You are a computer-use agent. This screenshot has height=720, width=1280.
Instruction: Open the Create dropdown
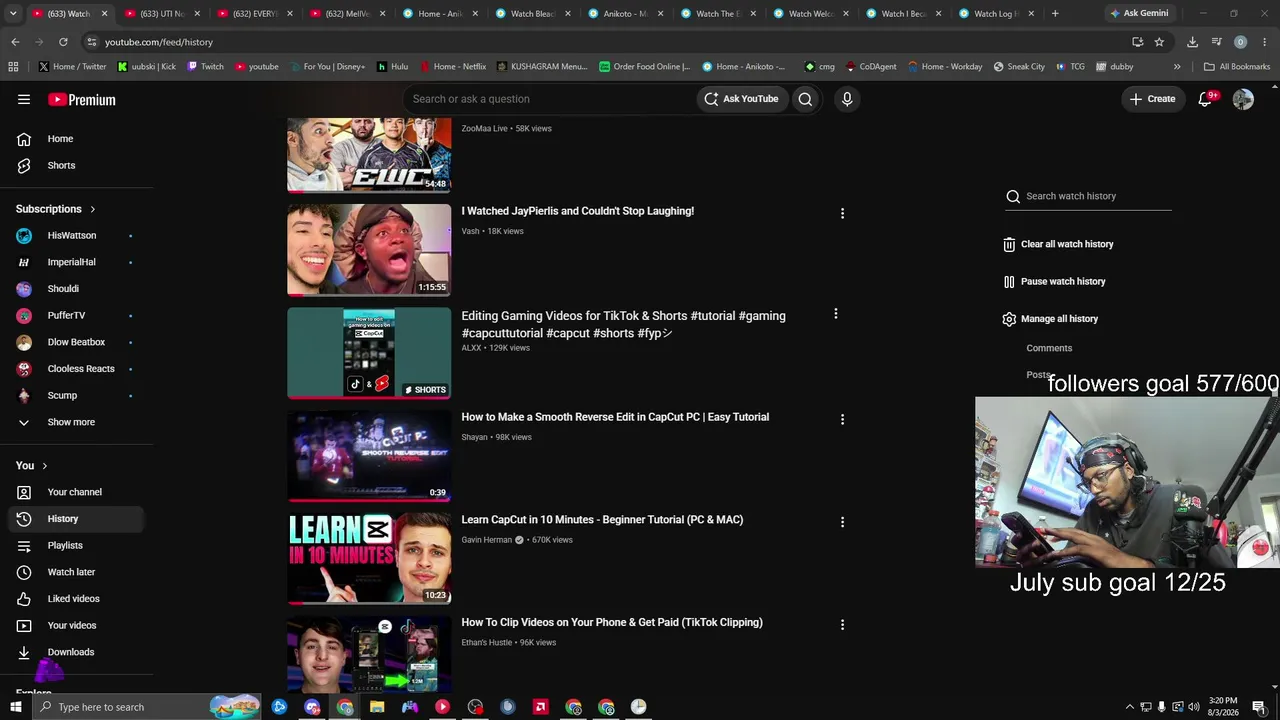[x=1152, y=99]
